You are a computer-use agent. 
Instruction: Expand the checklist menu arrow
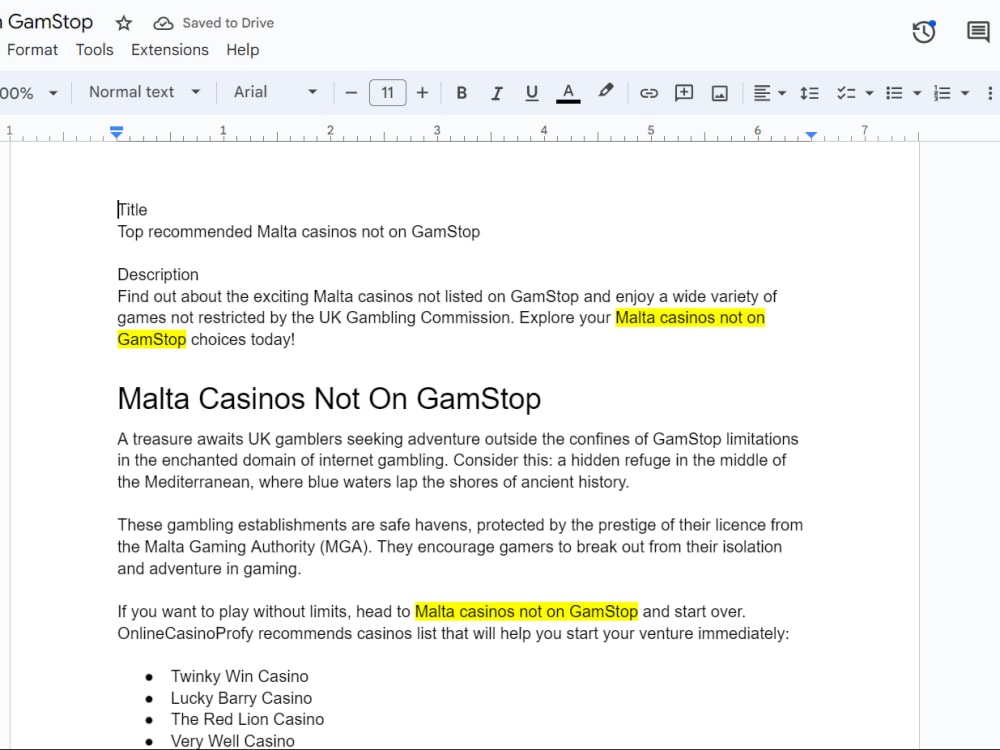tap(869, 93)
